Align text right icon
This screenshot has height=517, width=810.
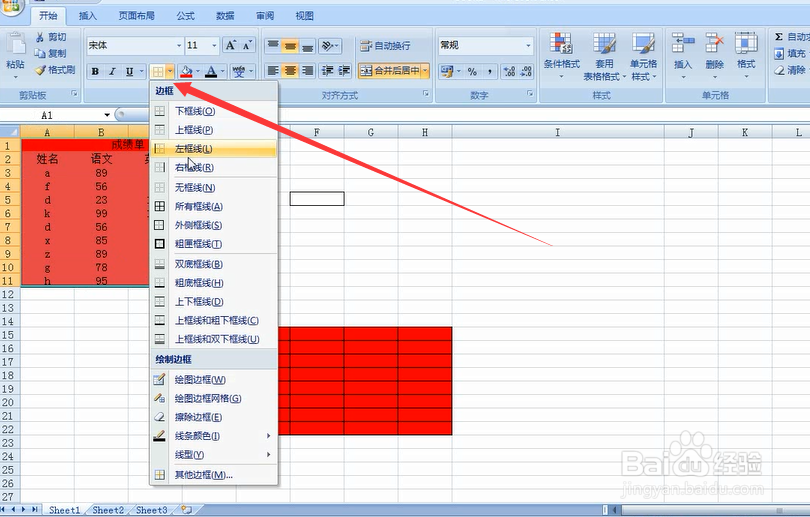point(307,71)
